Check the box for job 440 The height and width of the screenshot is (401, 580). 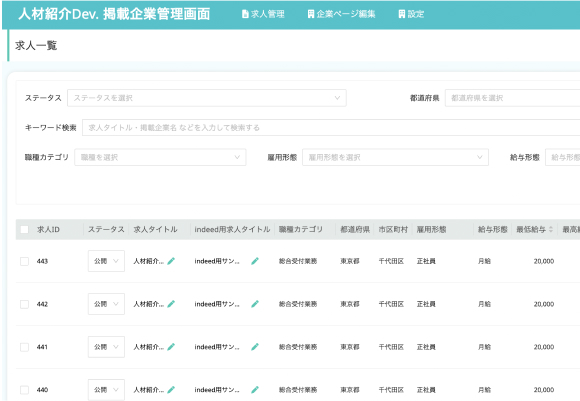coord(24,390)
